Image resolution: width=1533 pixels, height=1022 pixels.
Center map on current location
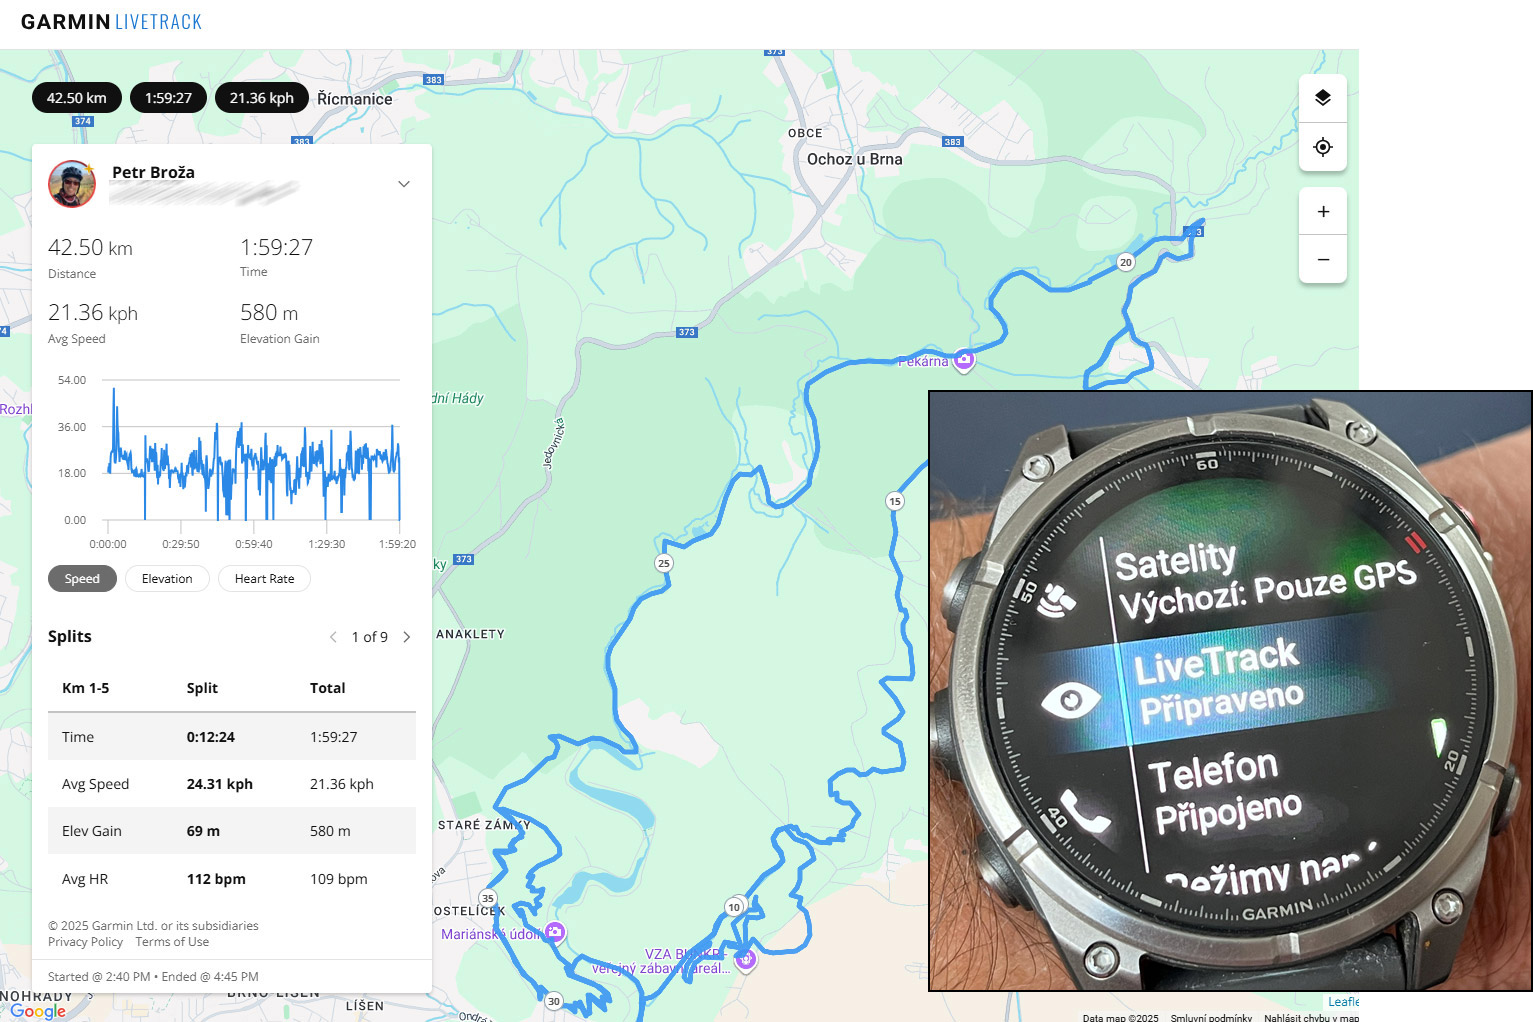click(1323, 147)
